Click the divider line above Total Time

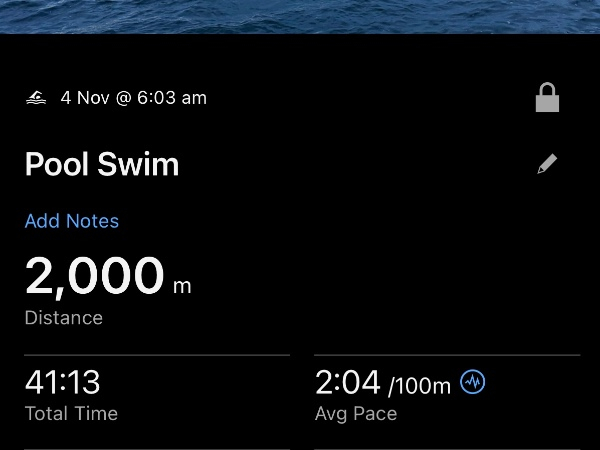coord(157,355)
